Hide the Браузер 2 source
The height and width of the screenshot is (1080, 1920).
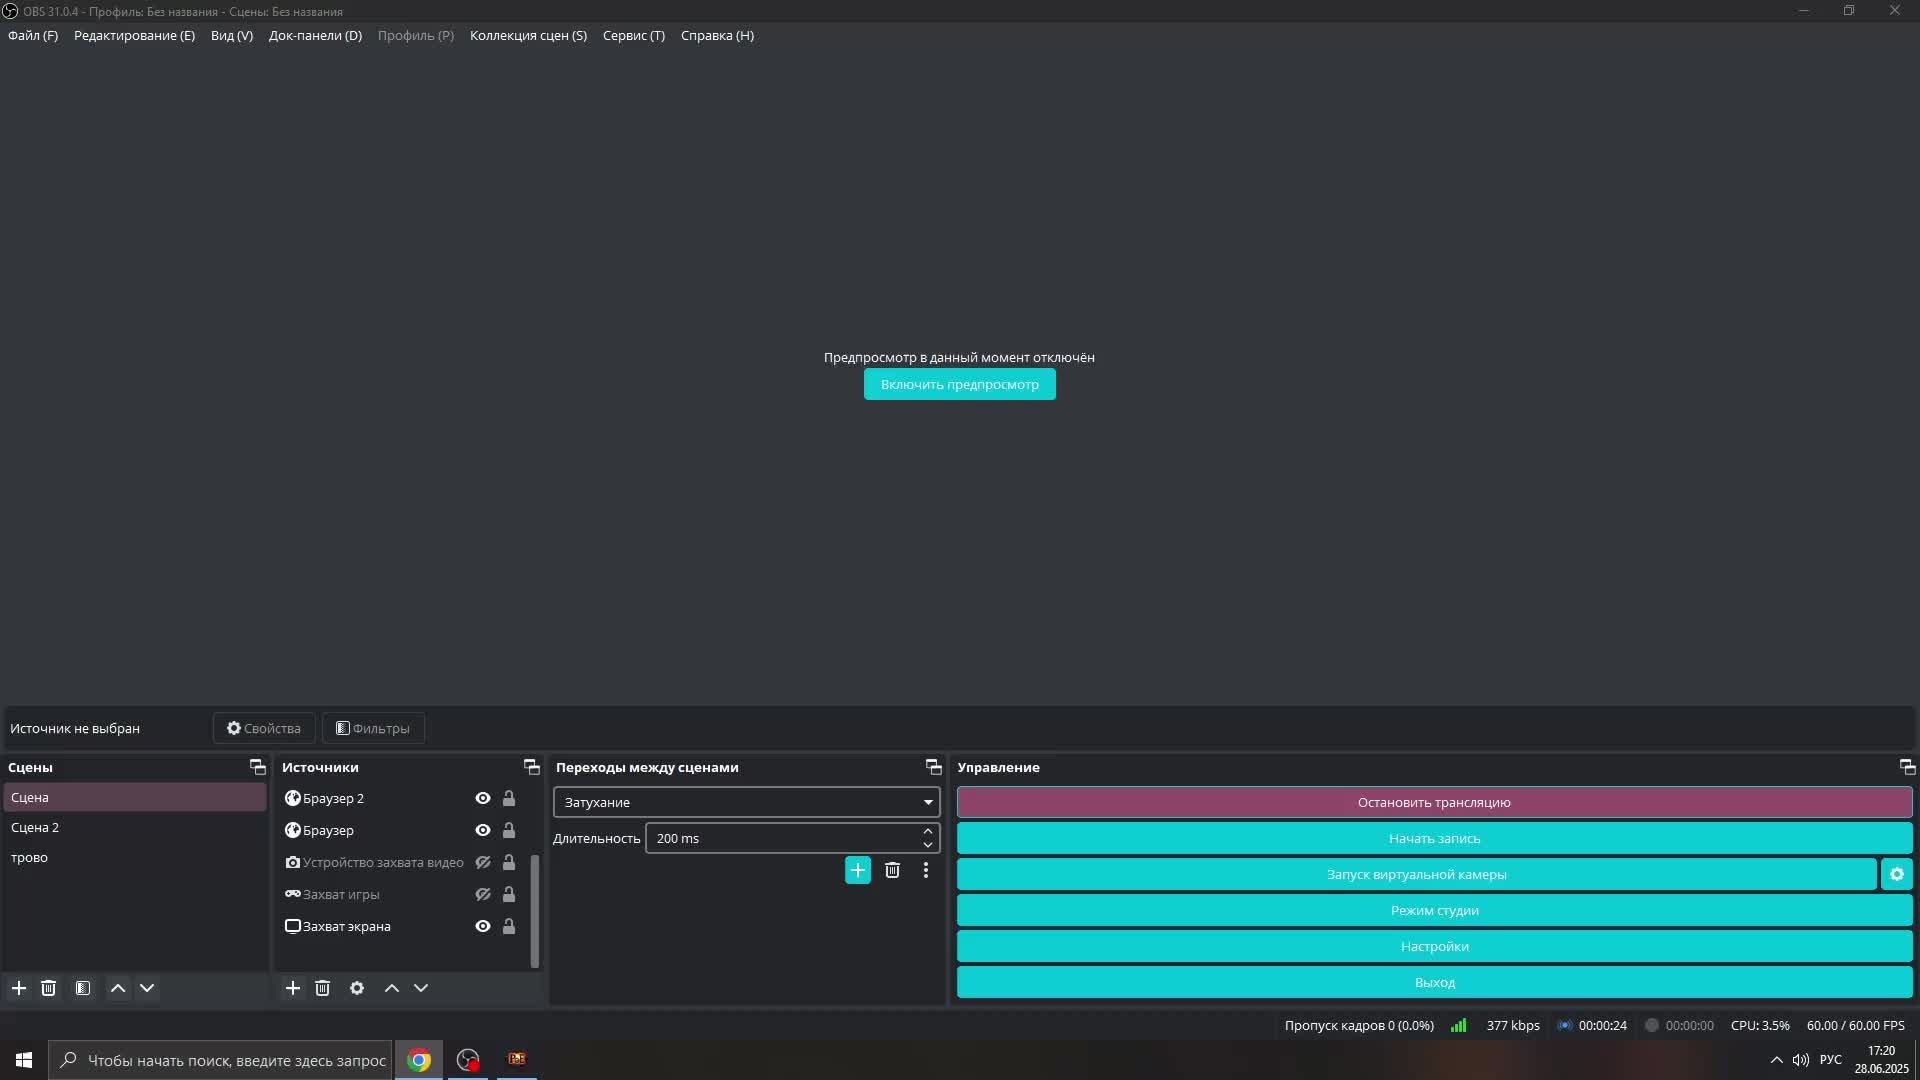(483, 798)
